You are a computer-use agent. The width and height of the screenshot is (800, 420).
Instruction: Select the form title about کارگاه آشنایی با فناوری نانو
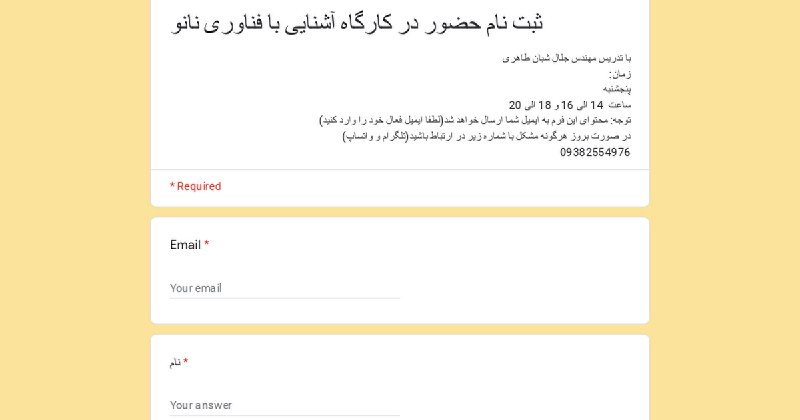tap(357, 22)
